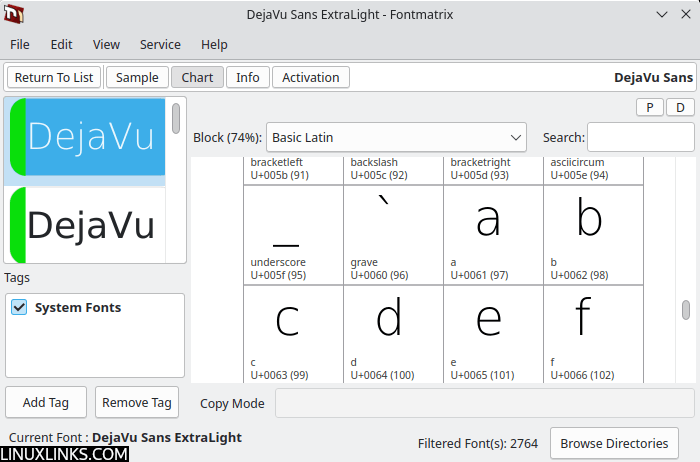Click the window roll-down chevron in title bar
The image size is (700, 462).
click(x=662, y=14)
